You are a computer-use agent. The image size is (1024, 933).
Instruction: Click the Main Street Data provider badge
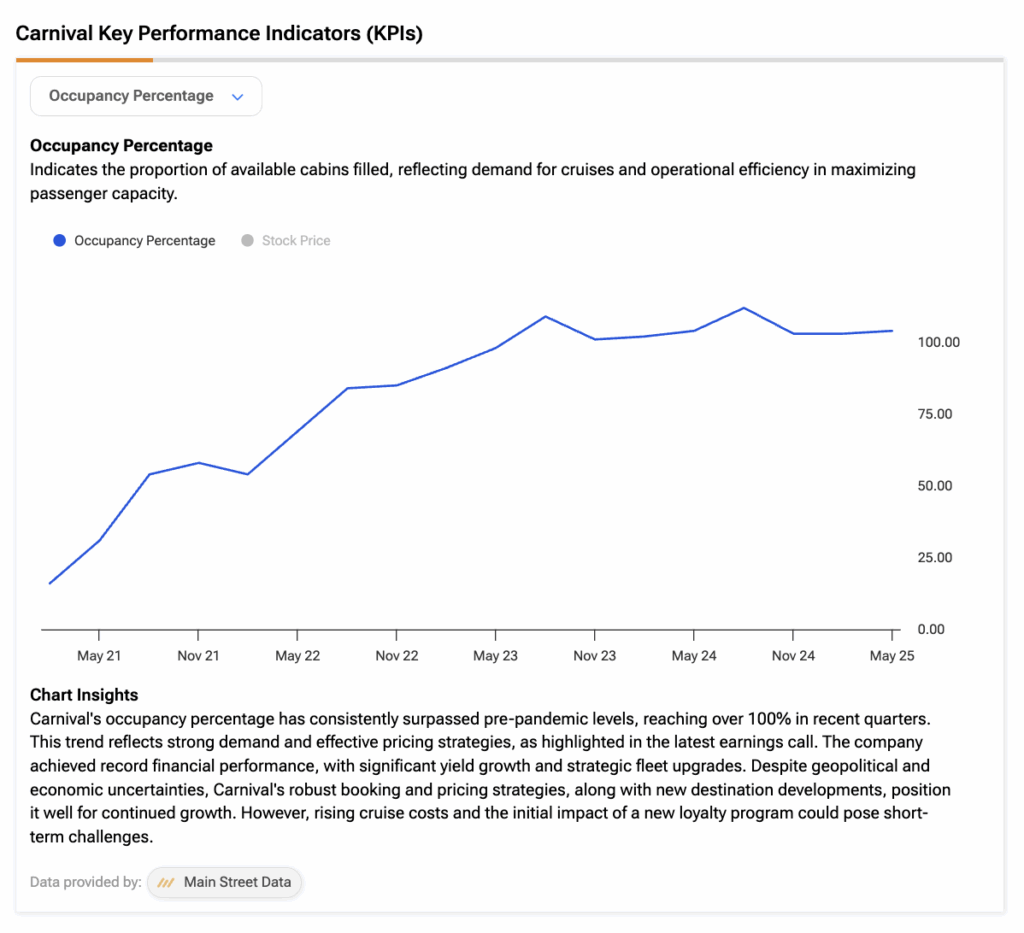coord(224,882)
